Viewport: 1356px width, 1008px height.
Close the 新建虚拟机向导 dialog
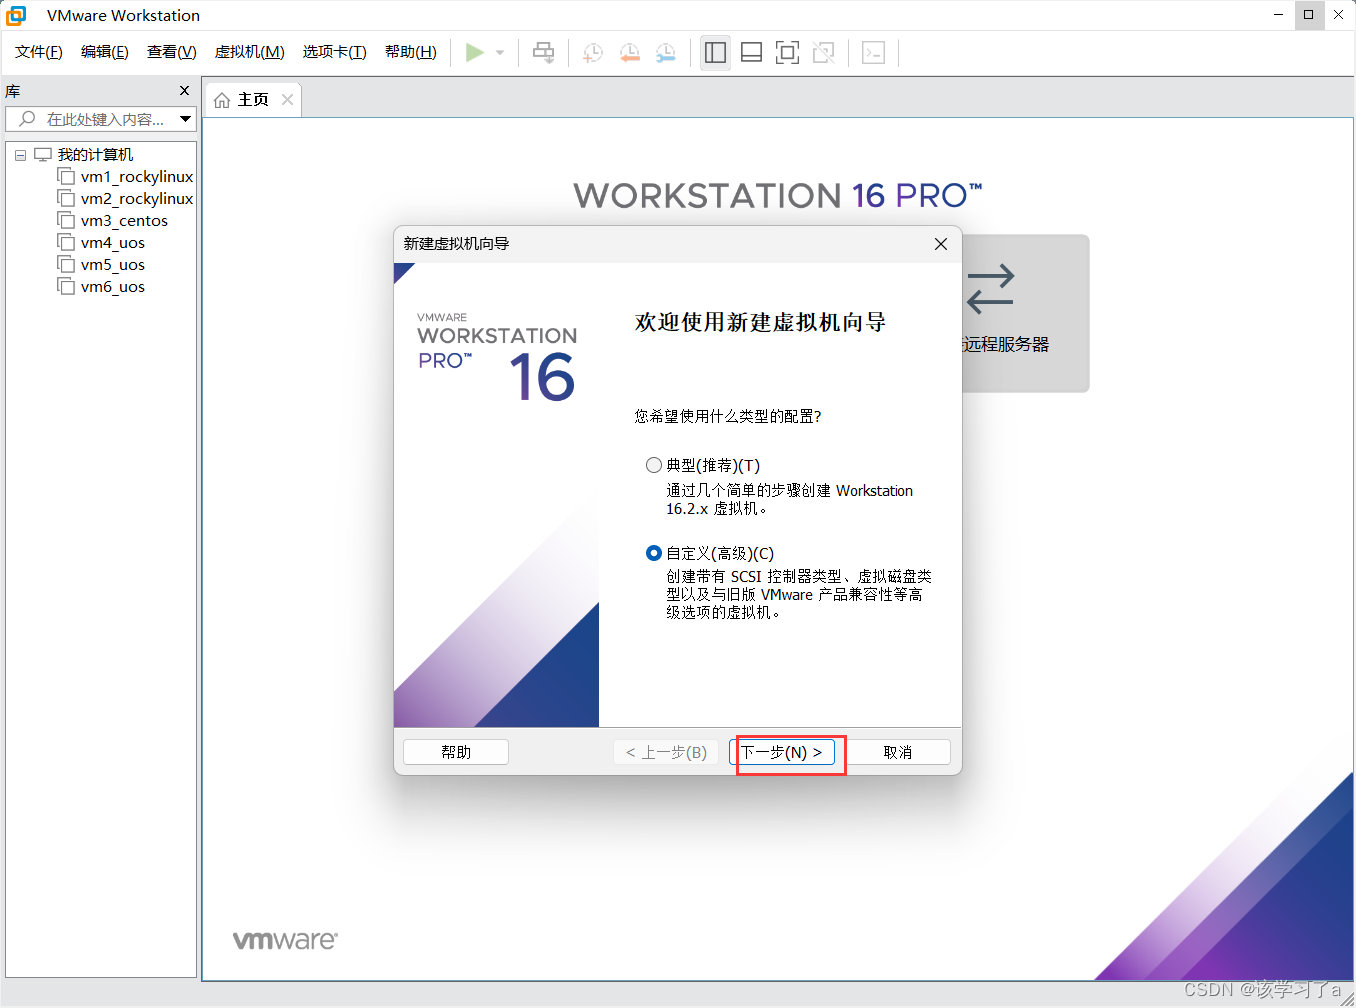[941, 244]
